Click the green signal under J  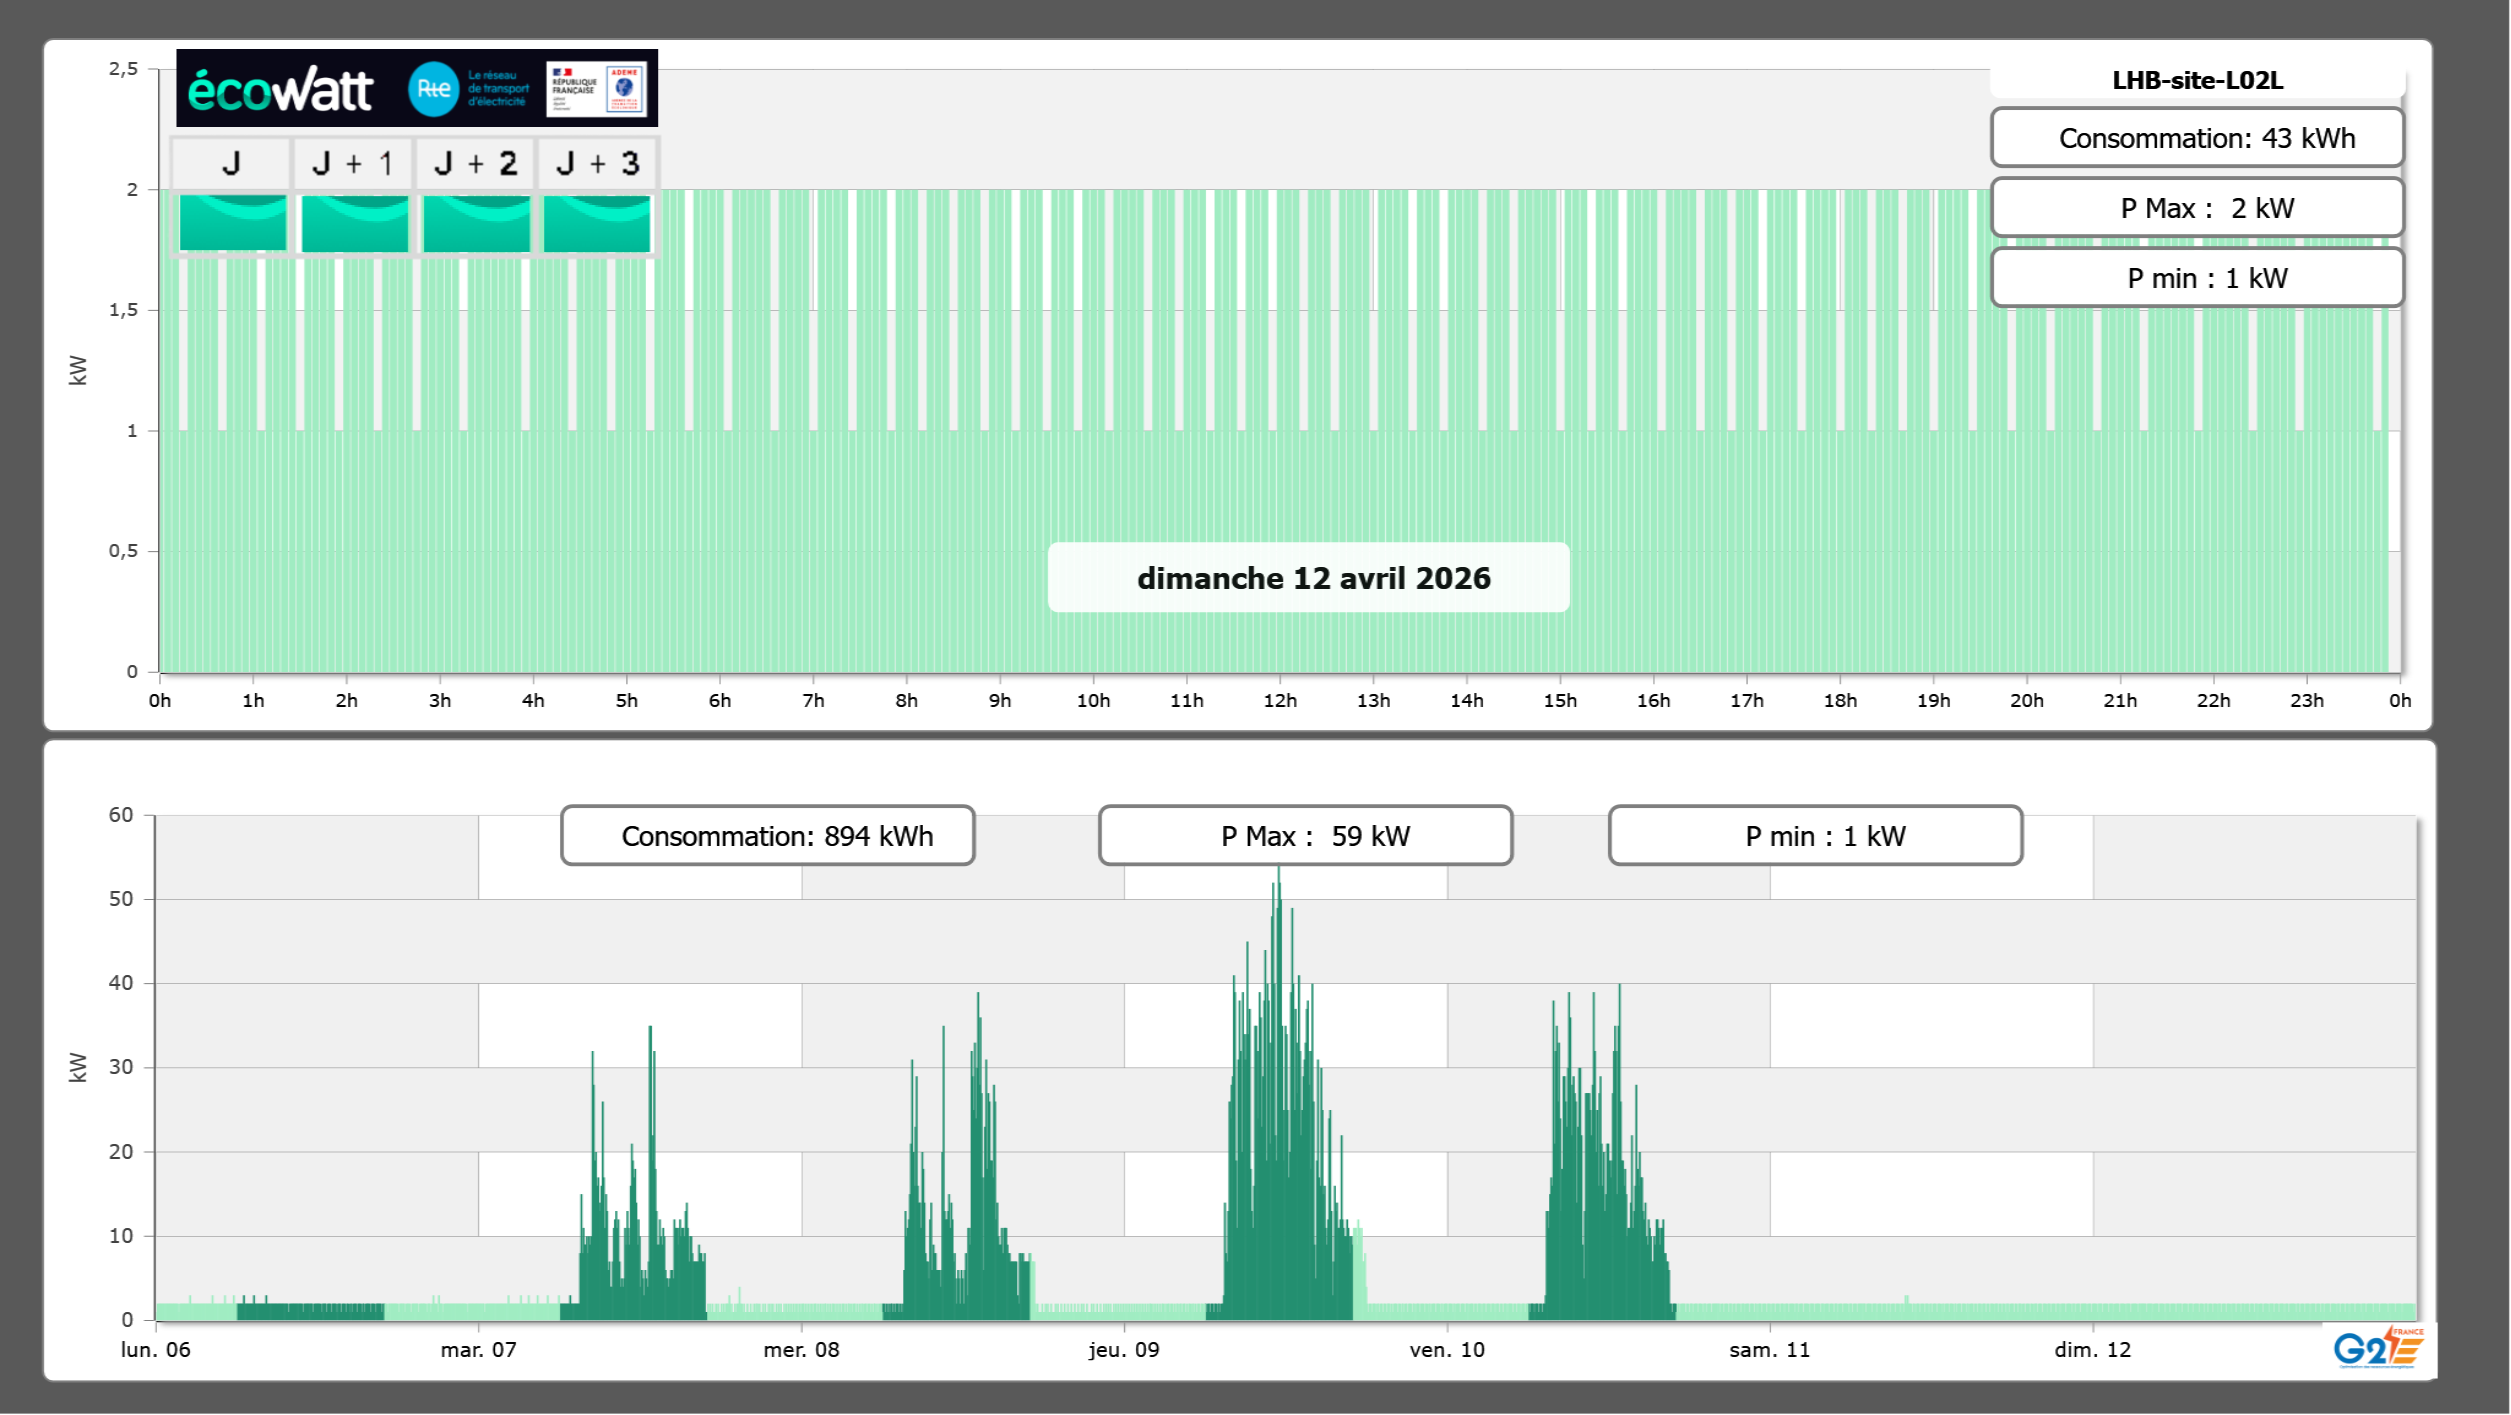click(x=233, y=223)
